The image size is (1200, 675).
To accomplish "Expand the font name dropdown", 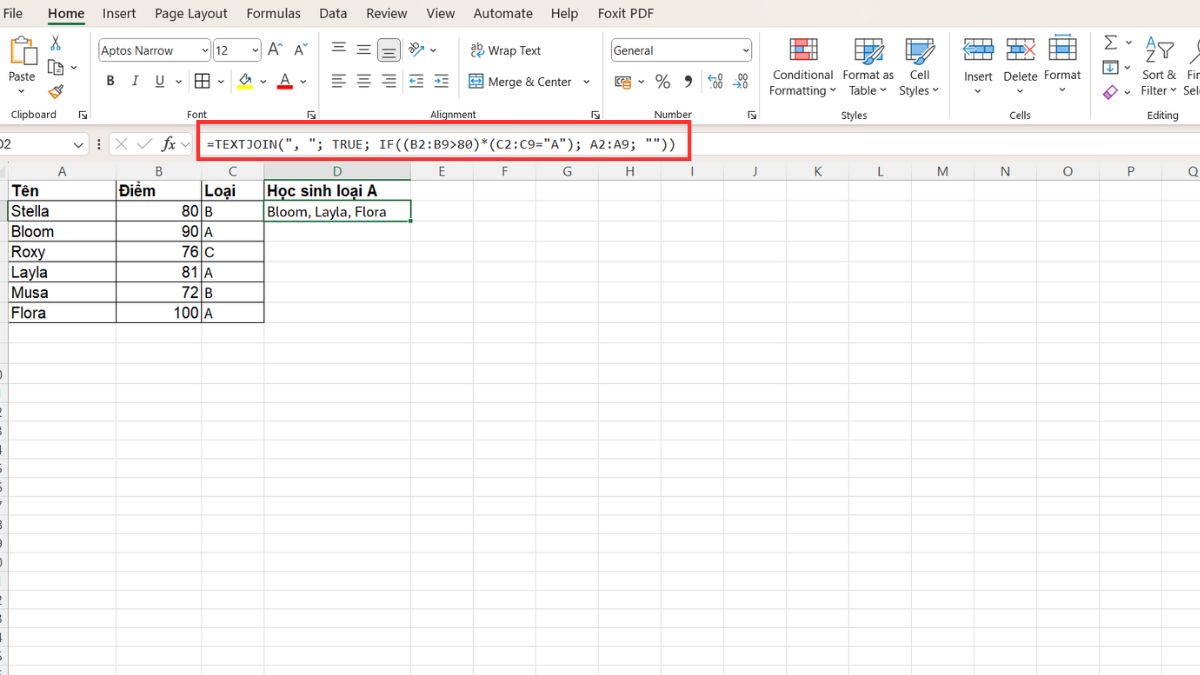I will pyautogui.click(x=205, y=50).
